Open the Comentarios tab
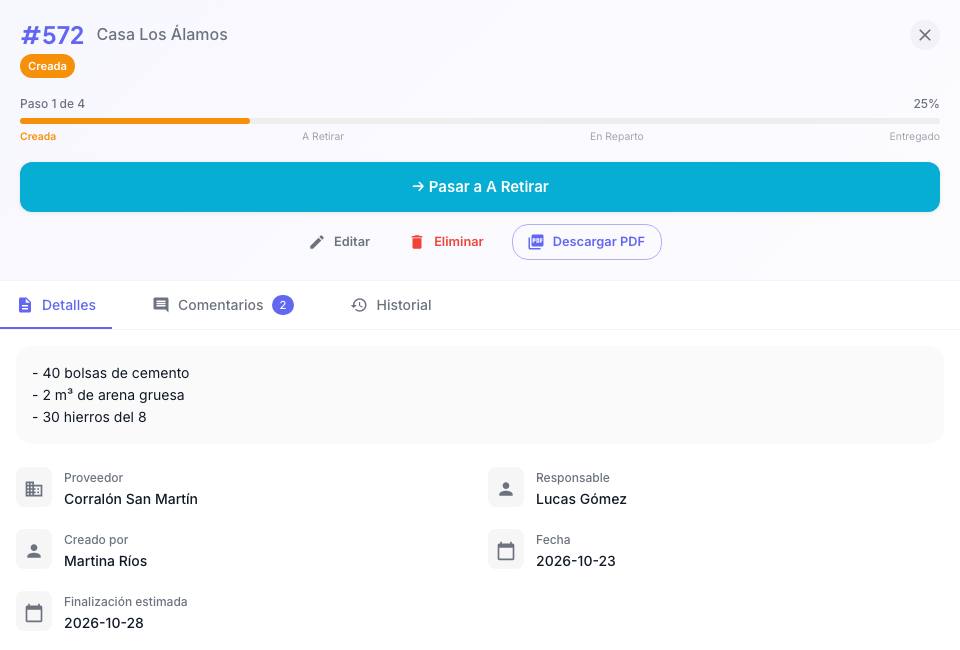The image size is (960, 650). tap(223, 305)
